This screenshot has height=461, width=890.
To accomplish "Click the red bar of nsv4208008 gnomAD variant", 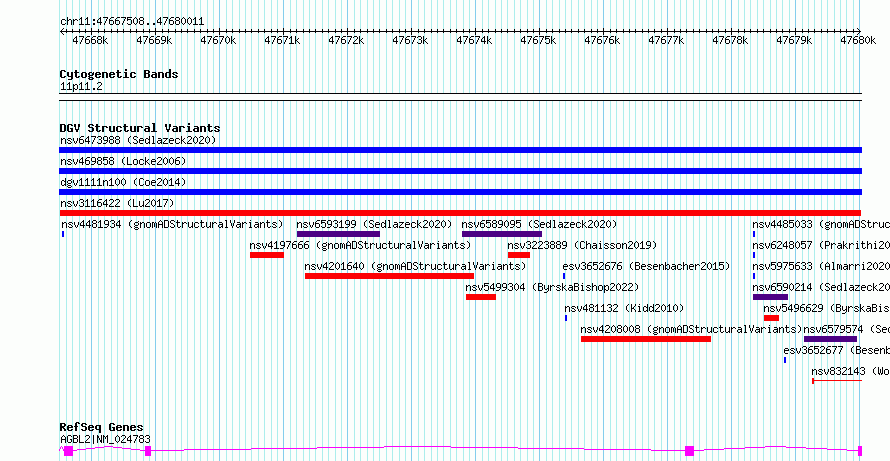I will [x=646, y=339].
